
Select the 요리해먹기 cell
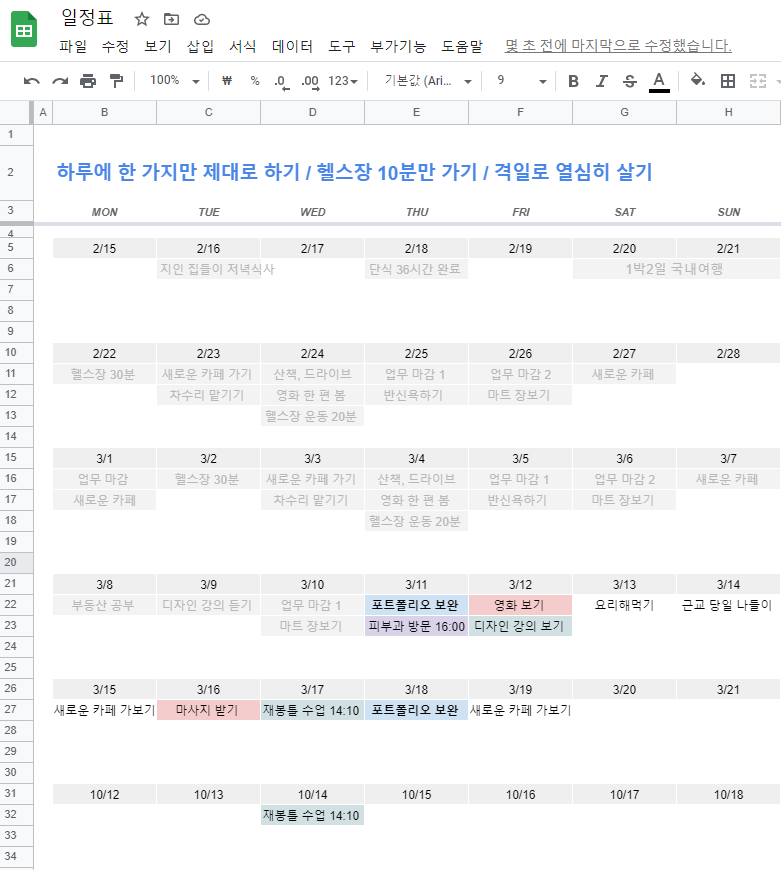[x=625, y=605]
